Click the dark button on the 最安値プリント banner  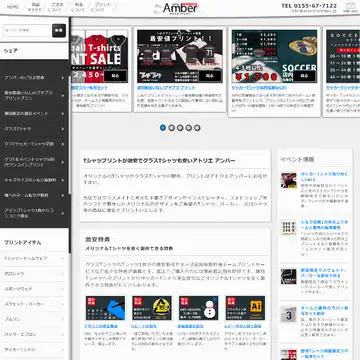pyautogui.click(x=210, y=76)
